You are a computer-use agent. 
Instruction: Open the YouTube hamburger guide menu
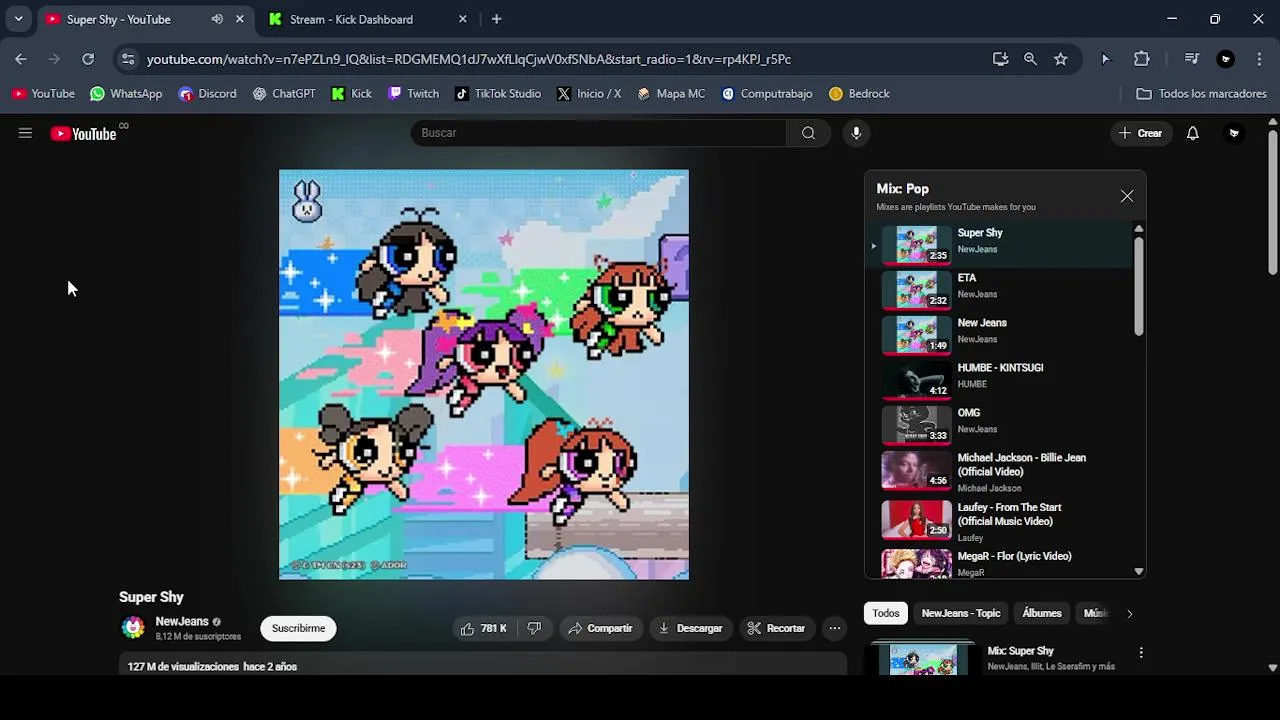coord(25,133)
